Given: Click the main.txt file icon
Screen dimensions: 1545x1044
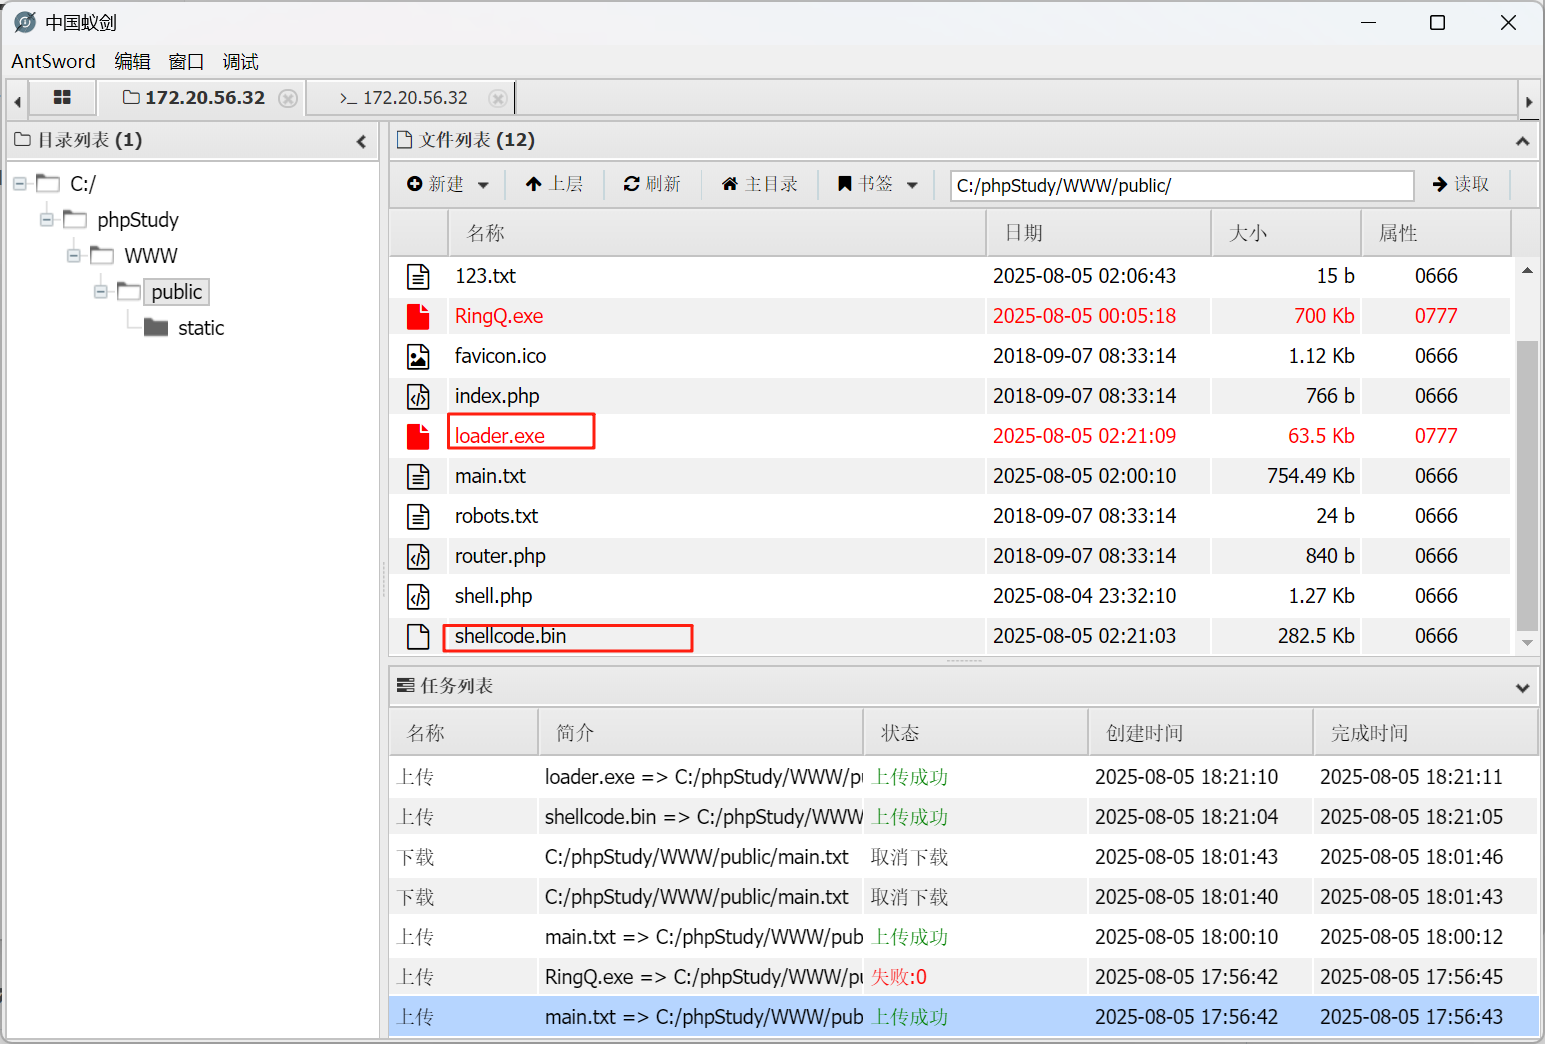Looking at the screenshot, I should point(418,476).
